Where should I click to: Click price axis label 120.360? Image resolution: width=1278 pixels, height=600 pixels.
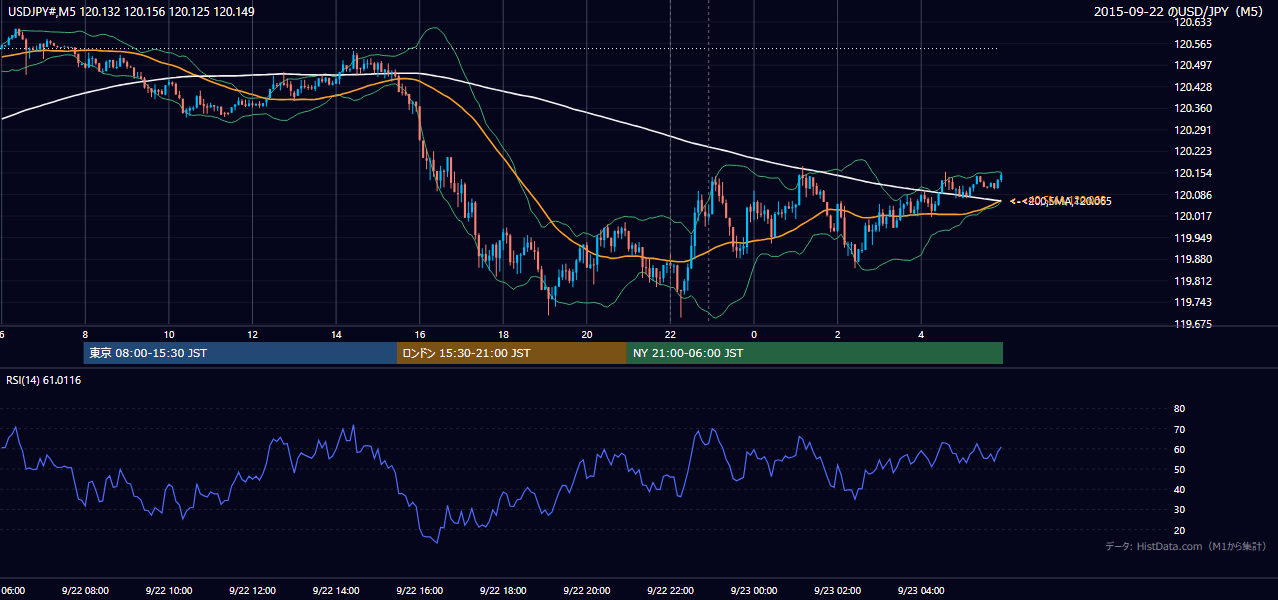1194,108
